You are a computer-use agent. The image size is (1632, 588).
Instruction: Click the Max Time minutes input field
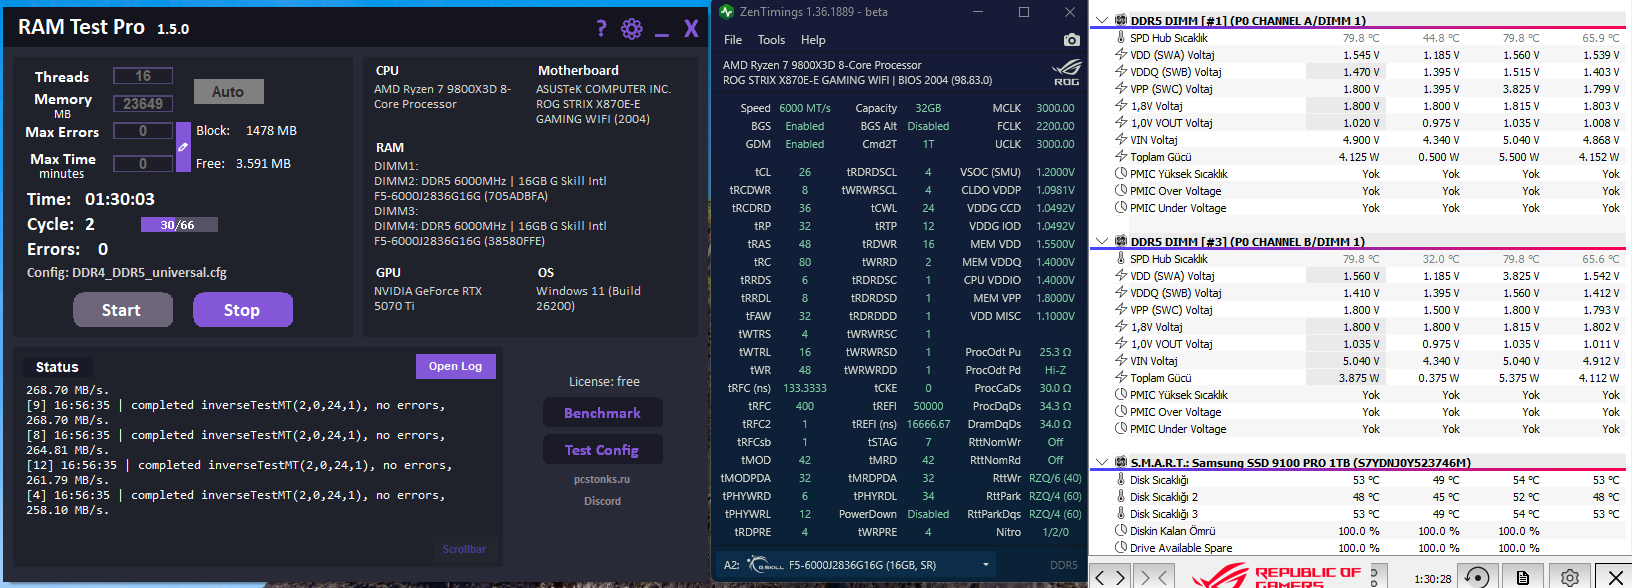[143, 163]
